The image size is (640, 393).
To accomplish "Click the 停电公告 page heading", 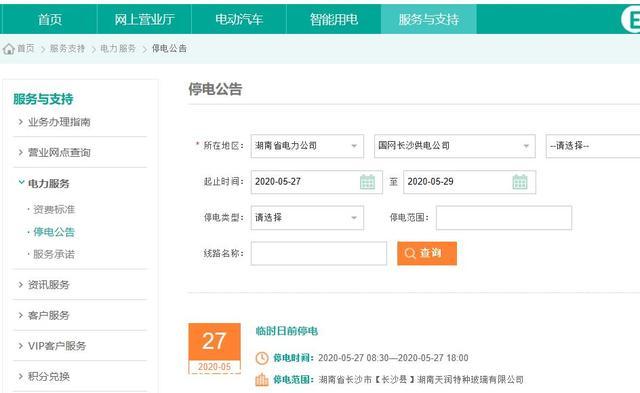I will tap(215, 89).
